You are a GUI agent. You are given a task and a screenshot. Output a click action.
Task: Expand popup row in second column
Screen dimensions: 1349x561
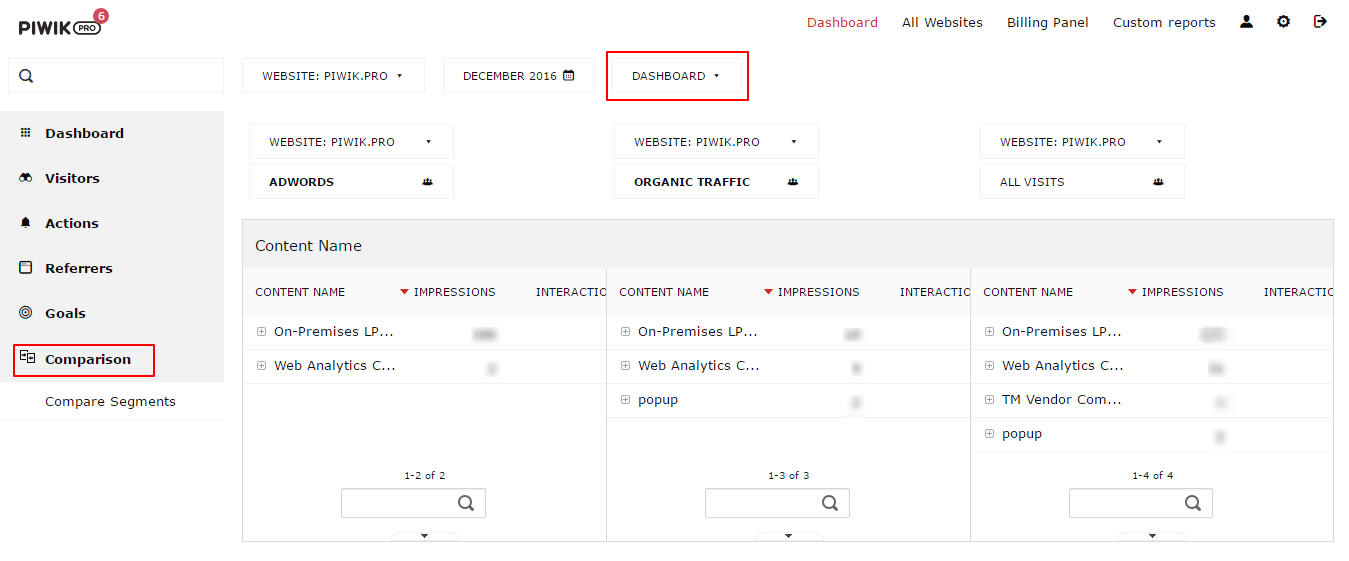(x=625, y=400)
